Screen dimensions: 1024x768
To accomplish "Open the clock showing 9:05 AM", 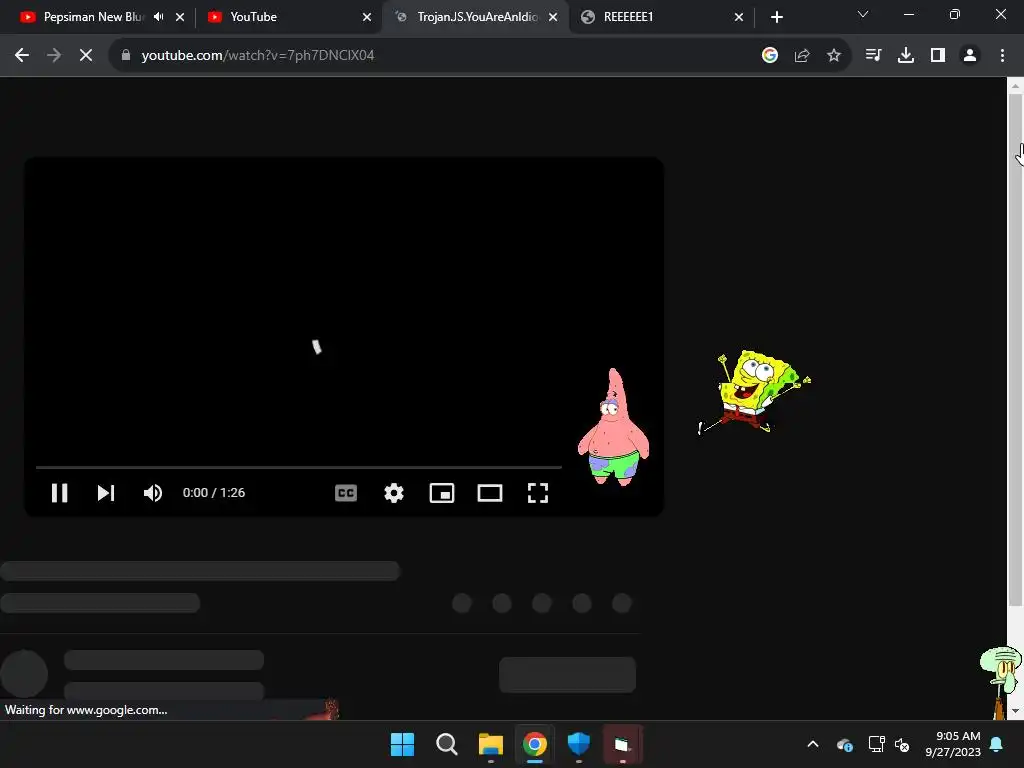I will pyautogui.click(x=953, y=744).
